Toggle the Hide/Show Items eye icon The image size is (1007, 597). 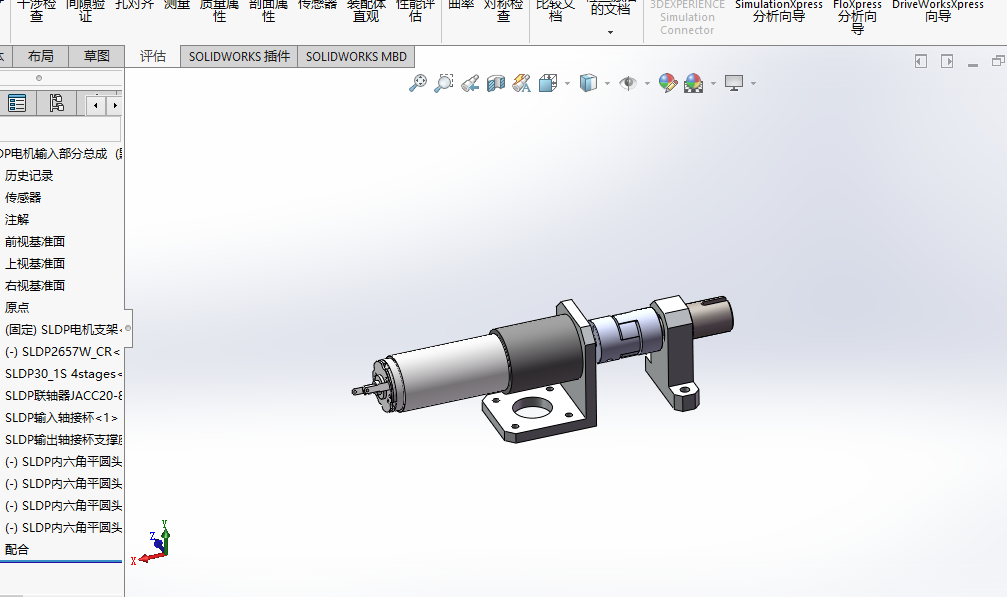click(628, 83)
